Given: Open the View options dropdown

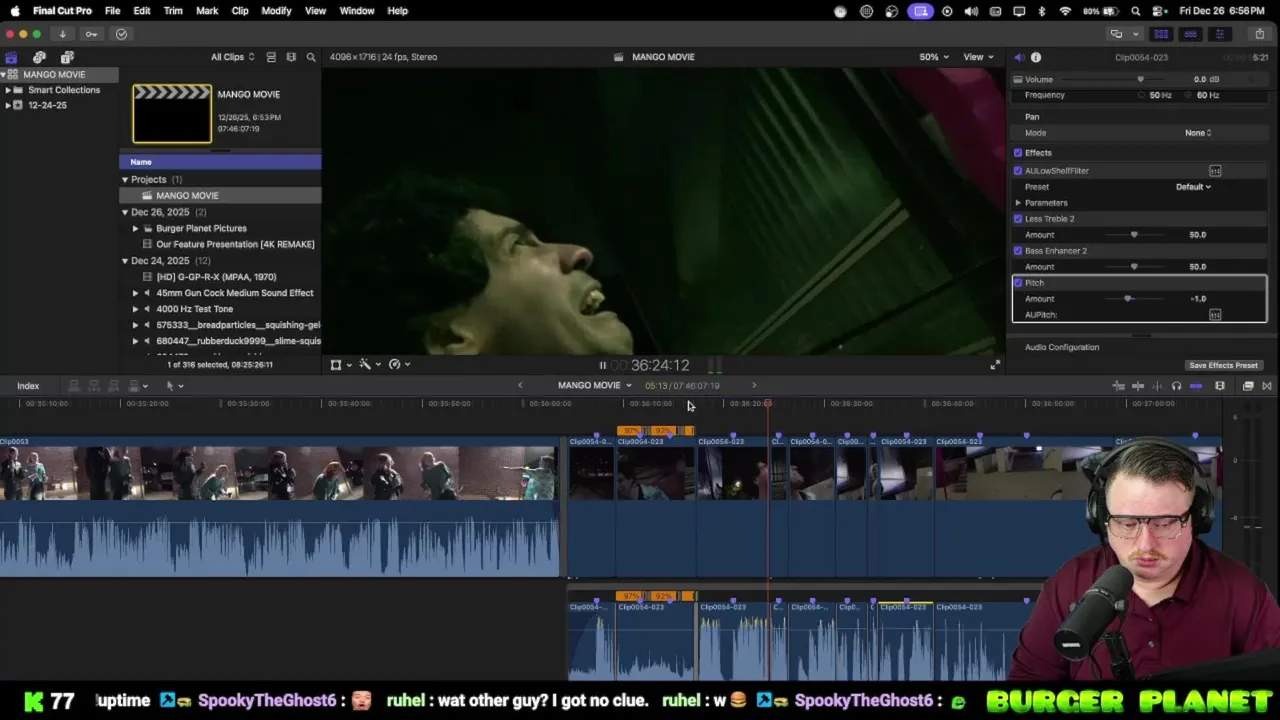Looking at the screenshot, I should (978, 57).
